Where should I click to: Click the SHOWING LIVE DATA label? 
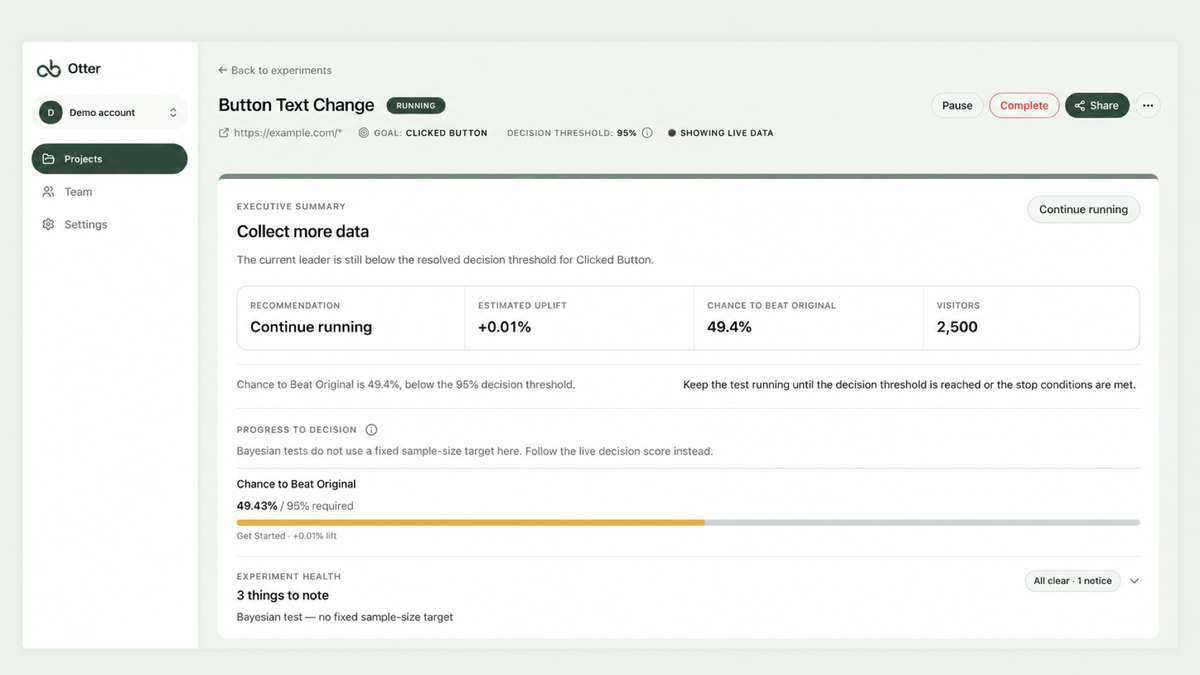(726, 133)
